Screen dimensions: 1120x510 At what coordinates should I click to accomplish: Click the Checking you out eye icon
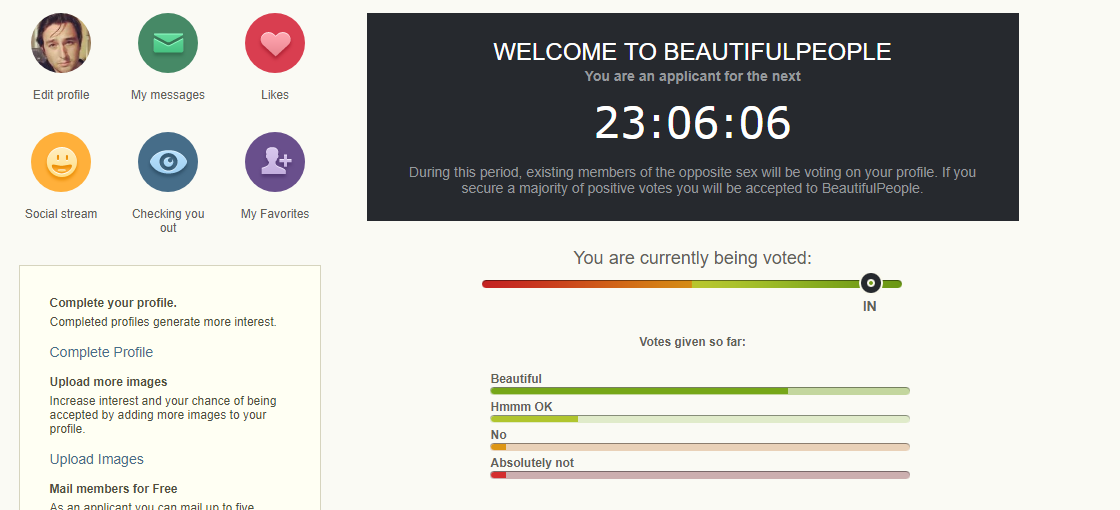point(168,162)
